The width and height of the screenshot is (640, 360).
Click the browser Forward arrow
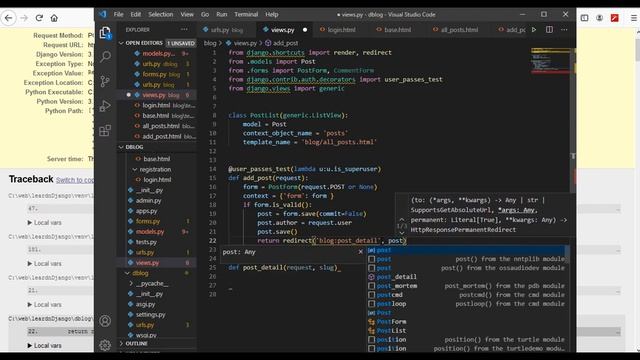point(24,18)
